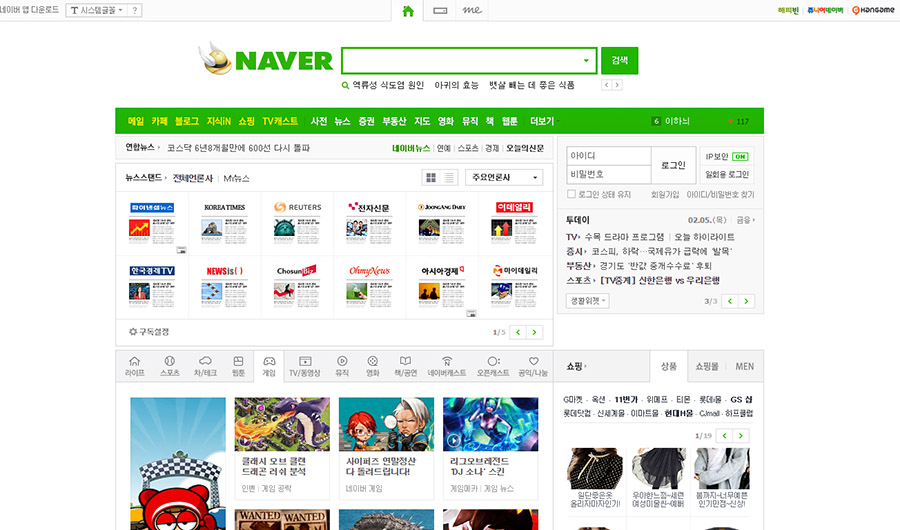The width and height of the screenshot is (900, 530).
Task: Select the 라이프 home icon tab
Action: pos(134,366)
